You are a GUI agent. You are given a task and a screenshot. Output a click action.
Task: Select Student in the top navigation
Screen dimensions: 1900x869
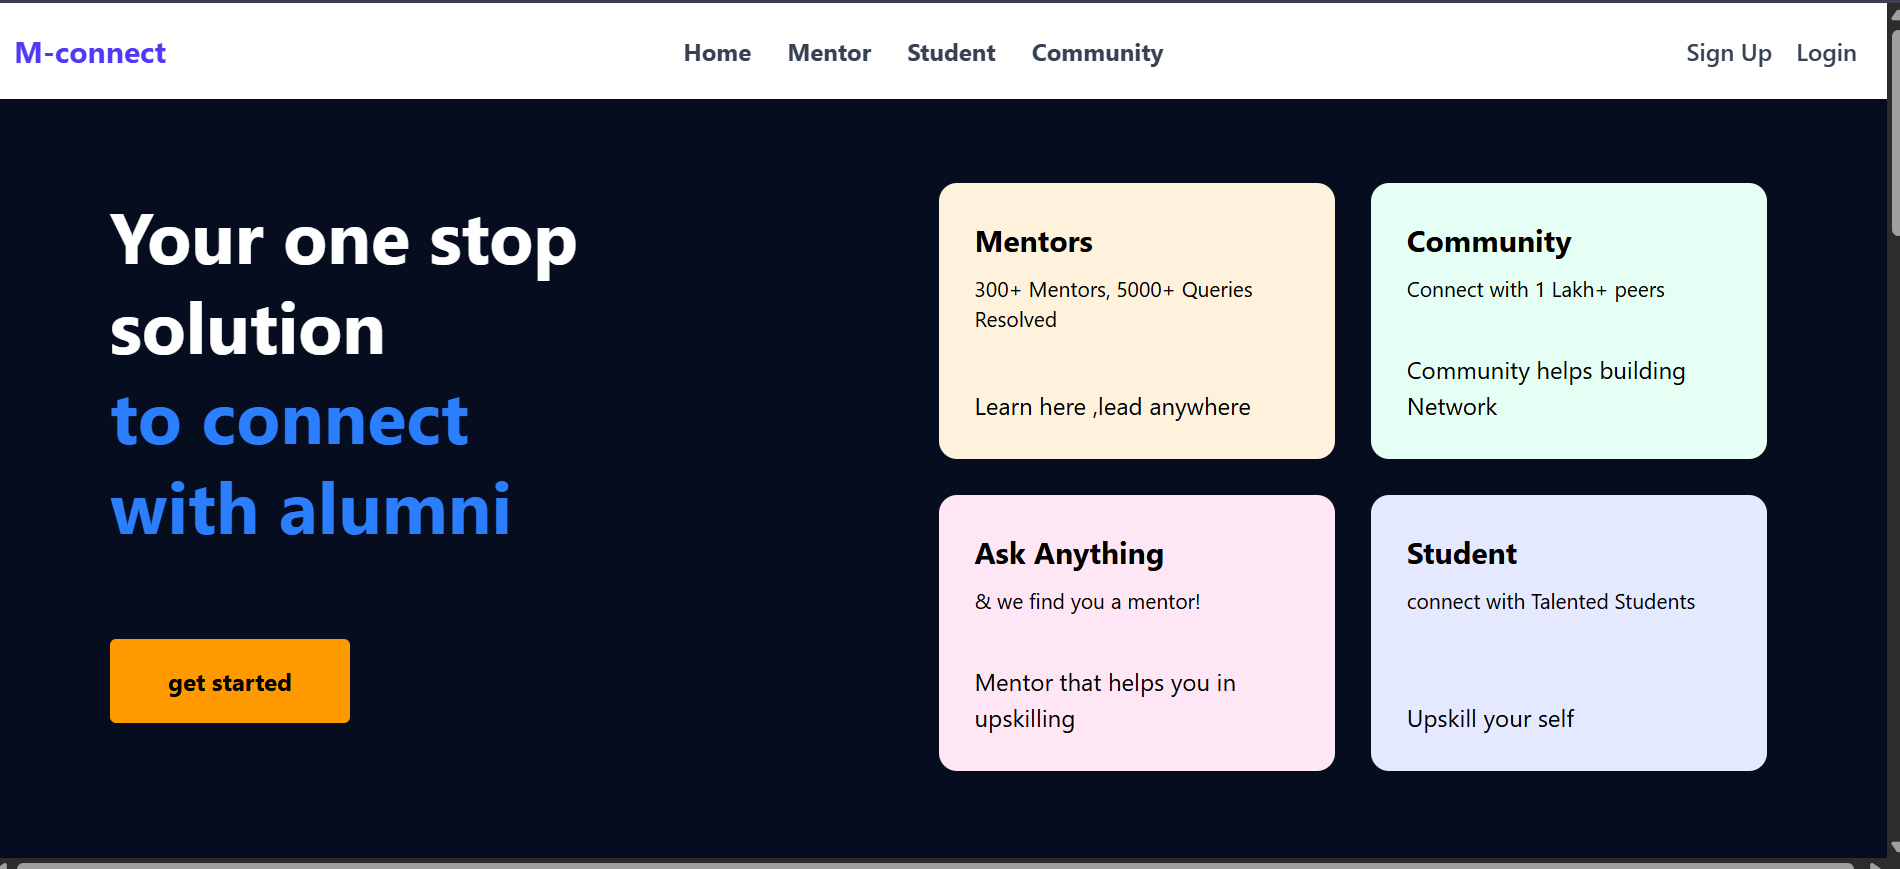(951, 53)
